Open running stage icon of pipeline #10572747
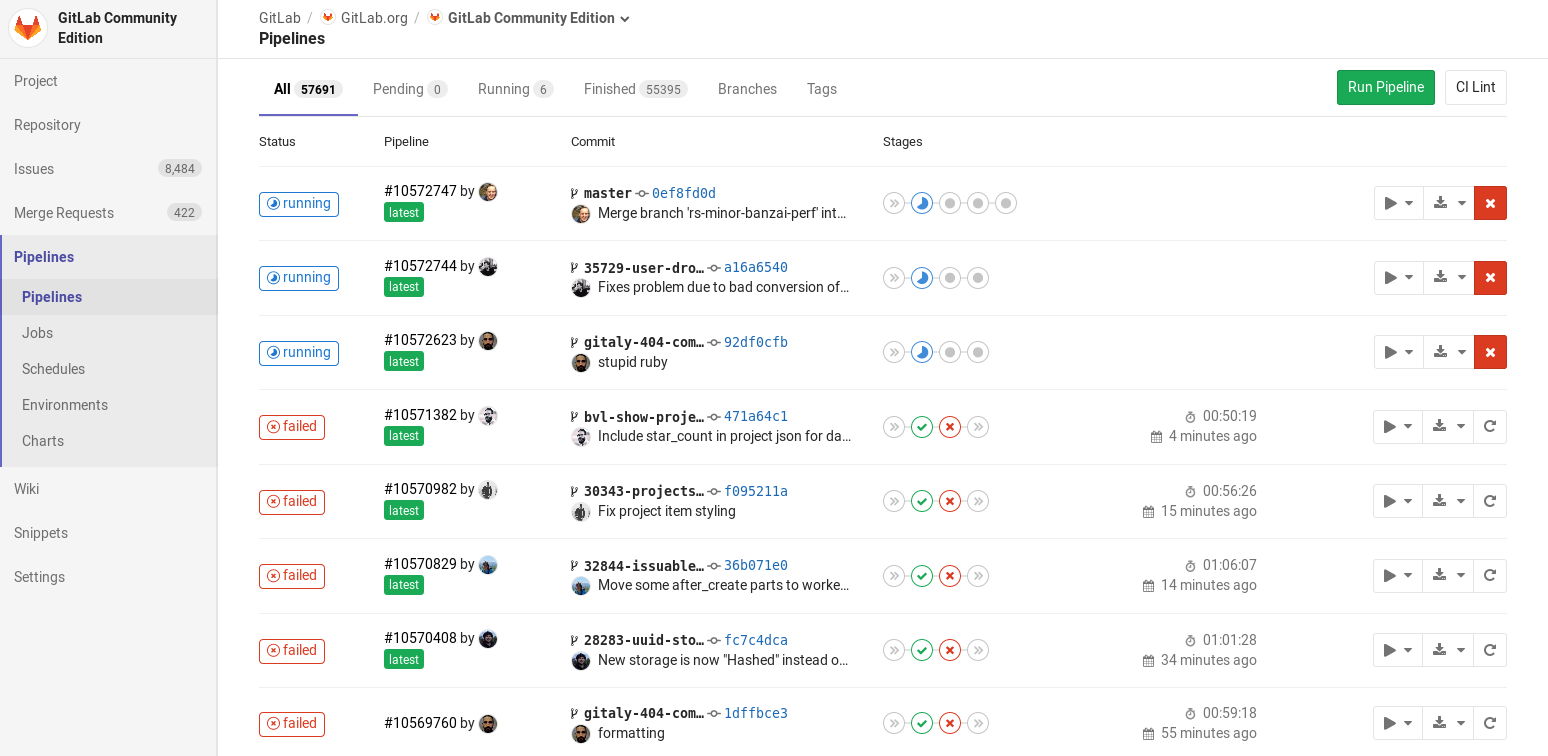The width and height of the screenshot is (1548, 756). (x=922, y=203)
